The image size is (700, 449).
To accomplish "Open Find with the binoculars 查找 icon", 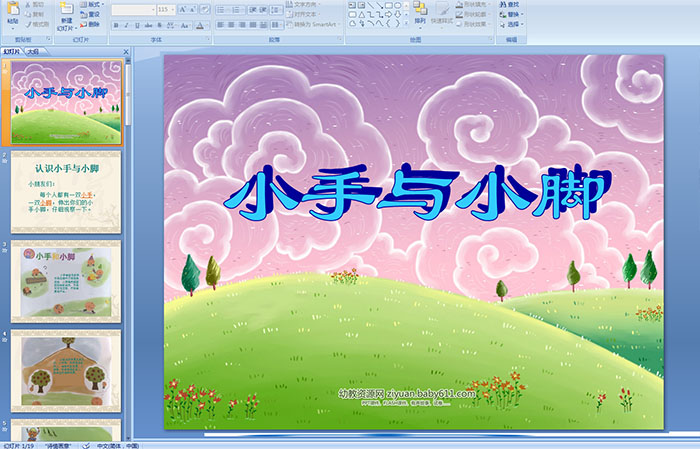I will point(503,4).
